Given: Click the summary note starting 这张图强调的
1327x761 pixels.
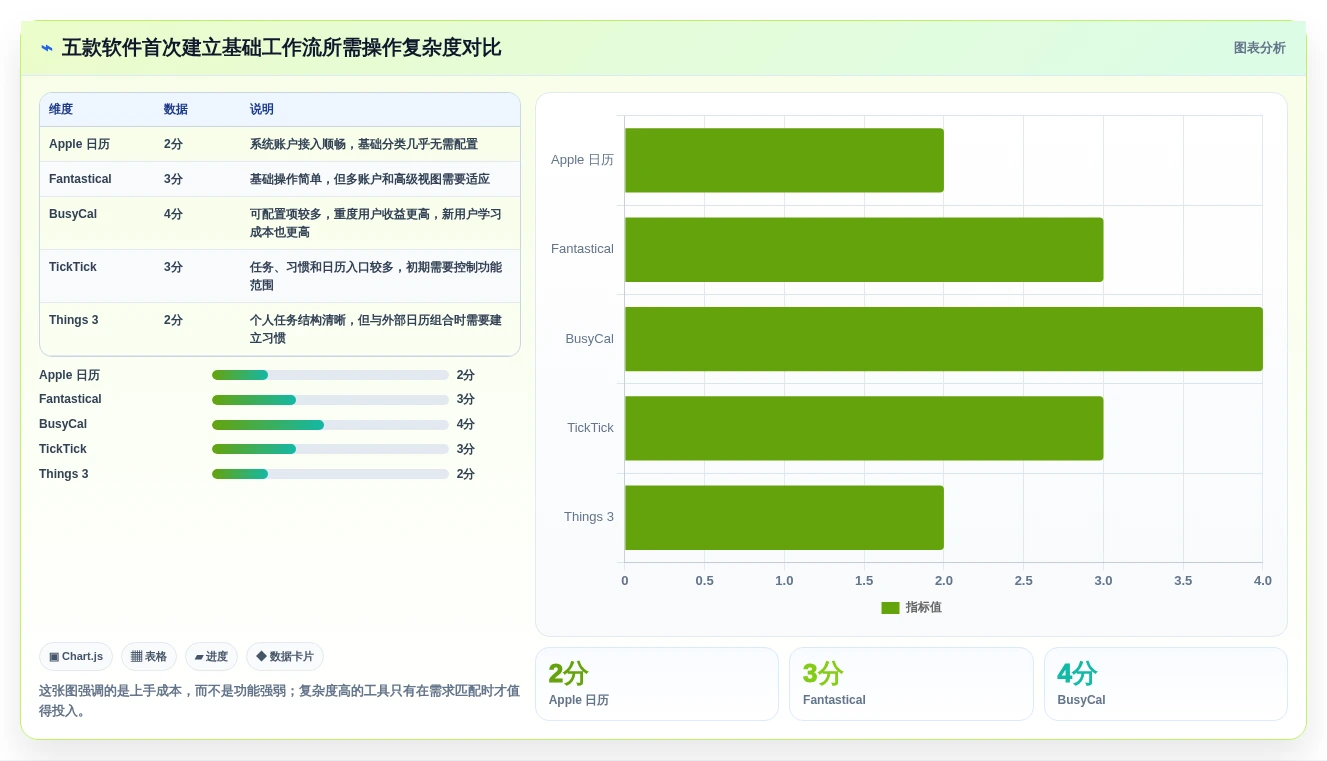Looking at the screenshot, I should pyautogui.click(x=280, y=700).
